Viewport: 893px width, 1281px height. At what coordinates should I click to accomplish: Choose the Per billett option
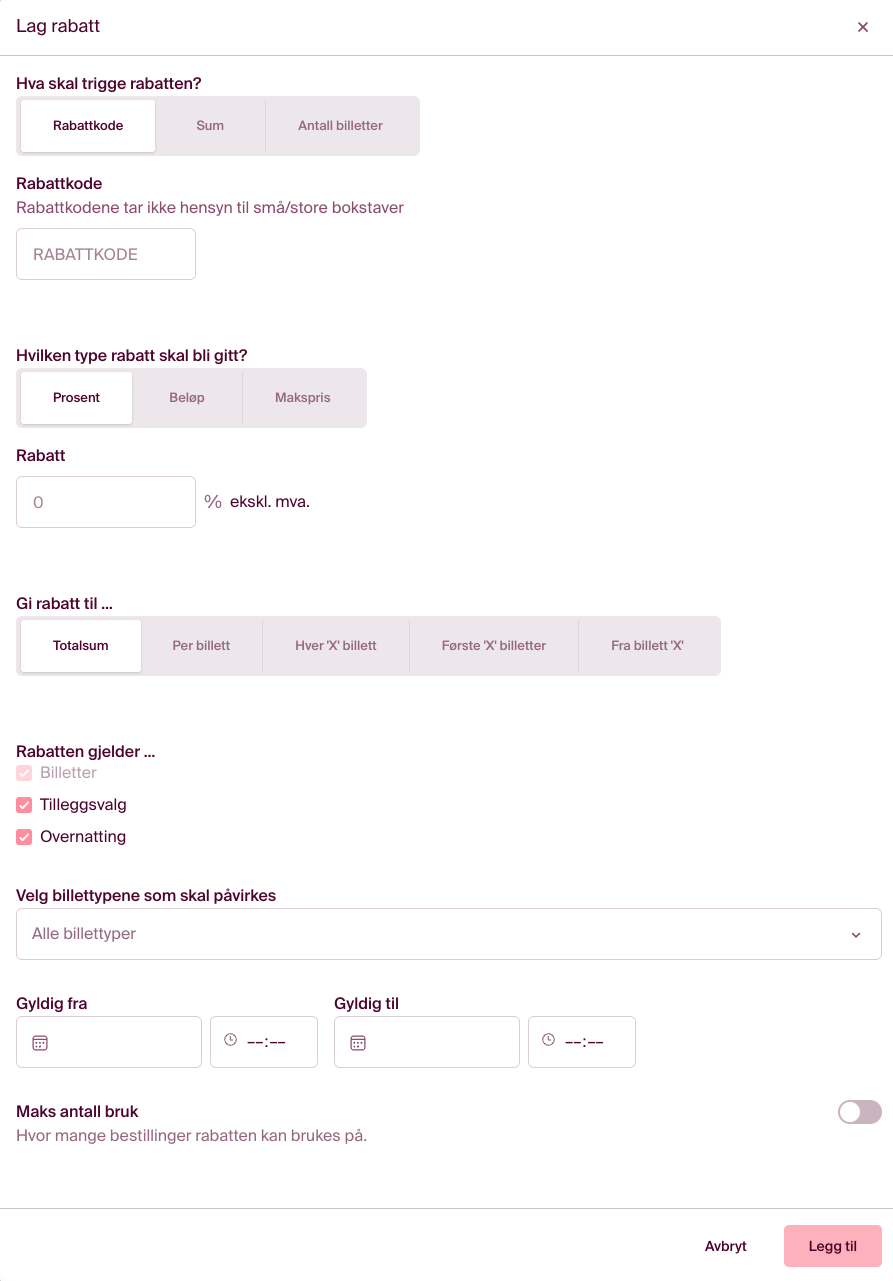(x=201, y=646)
